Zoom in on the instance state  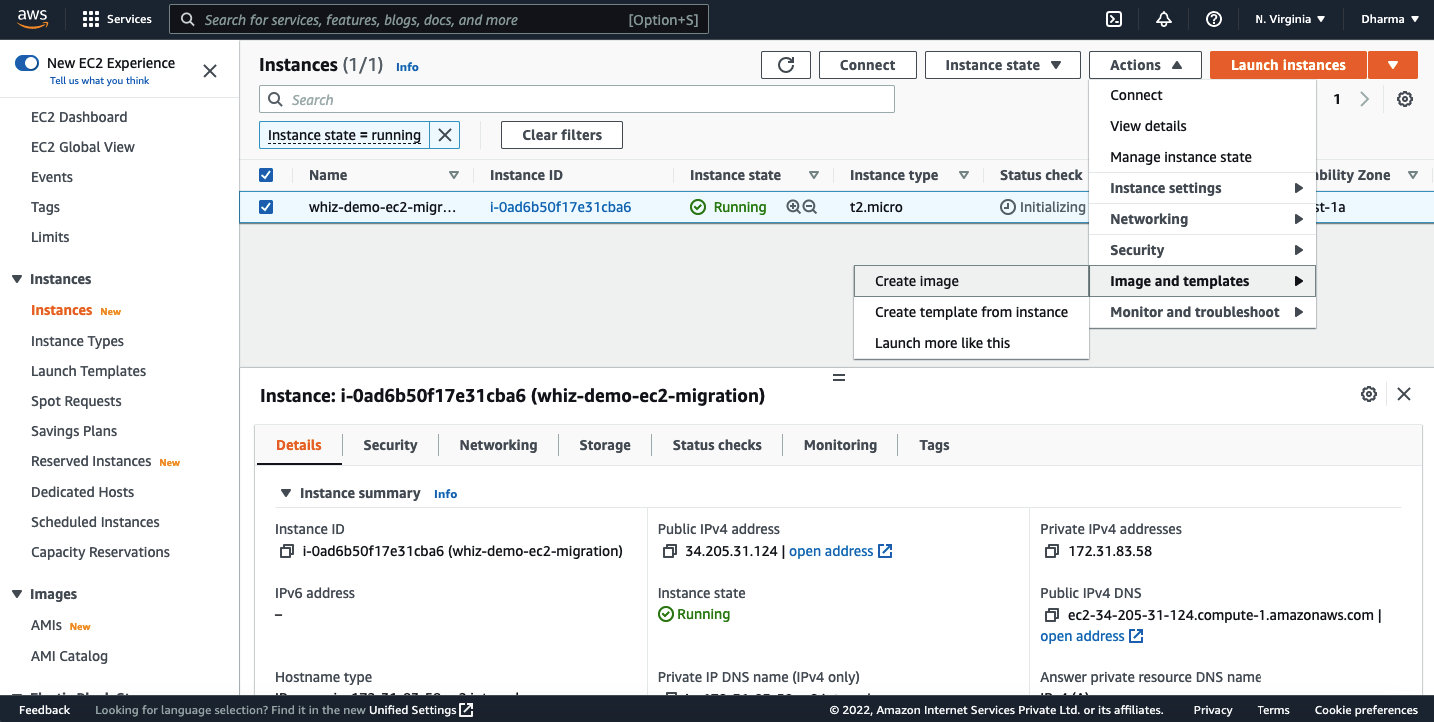tap(793, 207)
